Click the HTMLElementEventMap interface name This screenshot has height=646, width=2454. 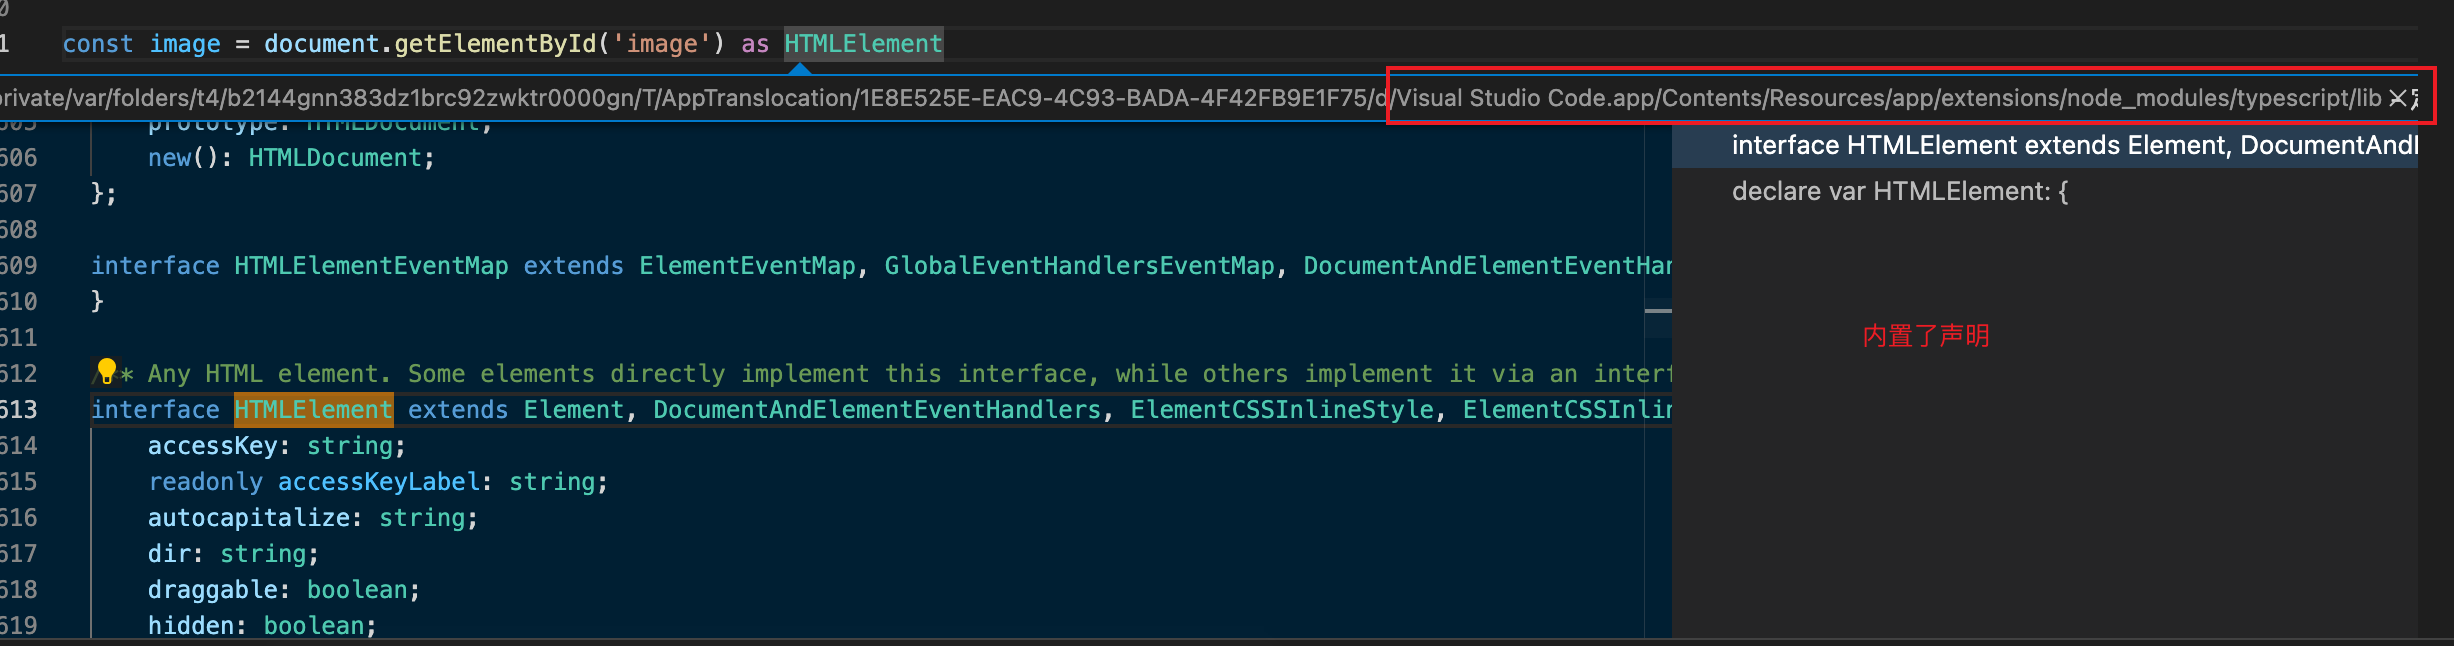pyautogui.click(x=371, y=265)
